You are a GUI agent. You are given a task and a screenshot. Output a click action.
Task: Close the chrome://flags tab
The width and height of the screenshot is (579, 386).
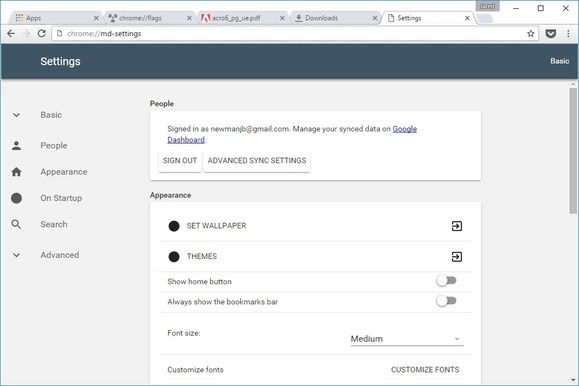189,18
